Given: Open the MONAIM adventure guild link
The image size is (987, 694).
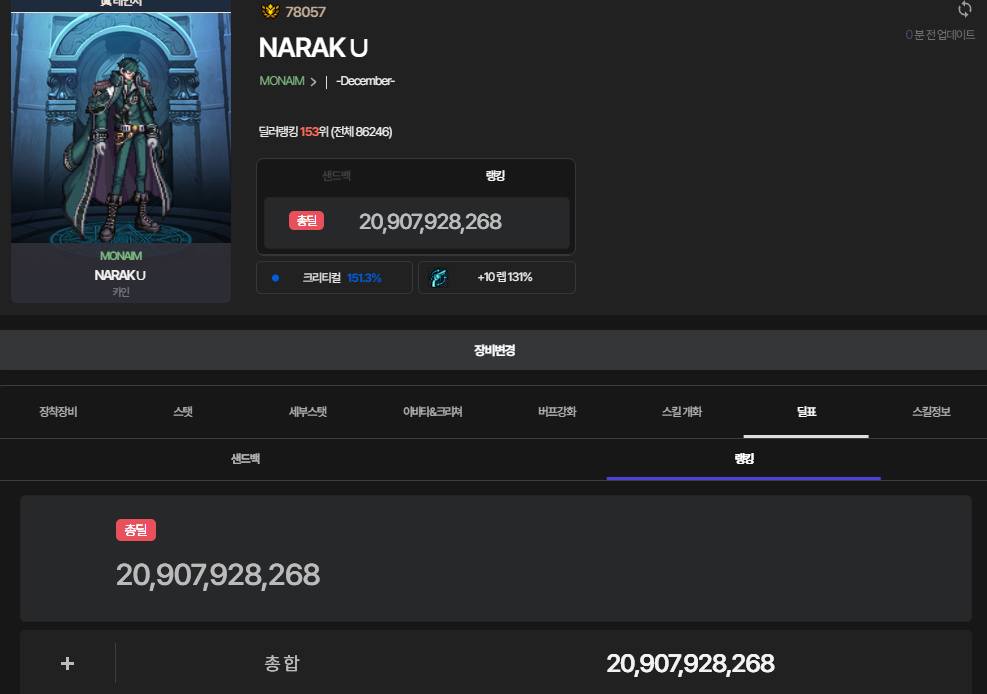Looking at the screenshot, I should [281, 81].
